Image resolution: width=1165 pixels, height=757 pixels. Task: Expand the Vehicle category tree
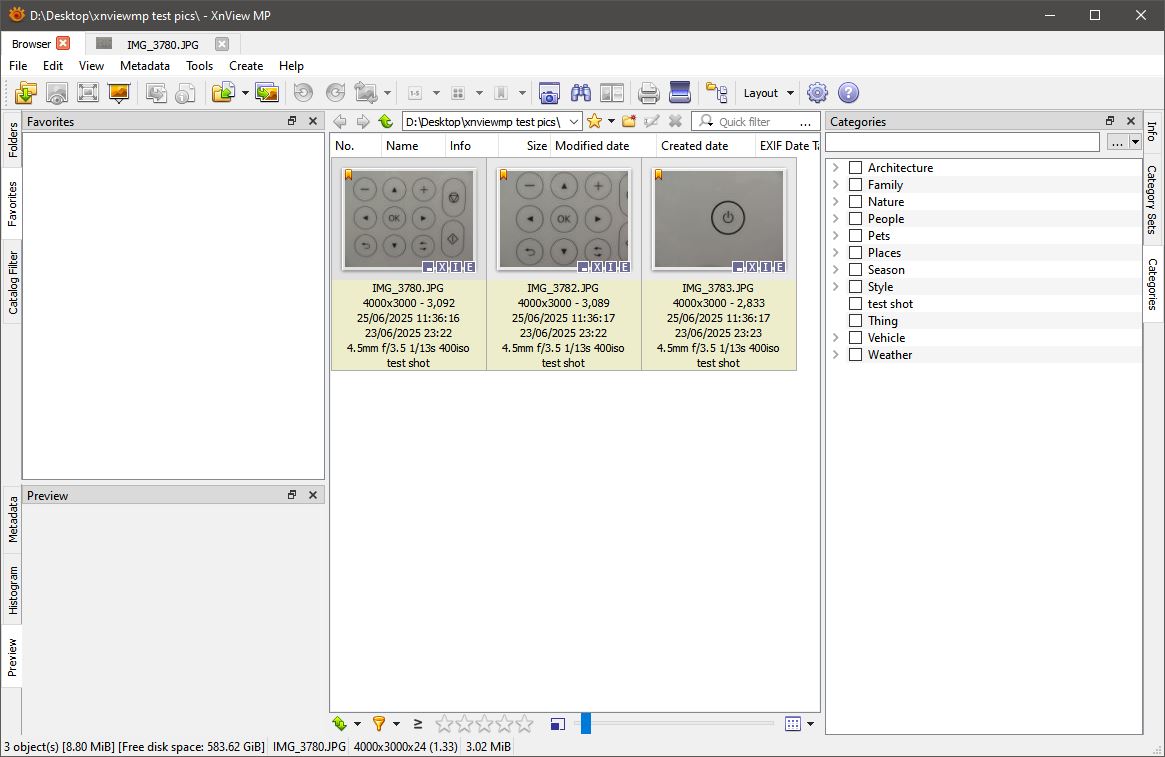pos(836,338)
